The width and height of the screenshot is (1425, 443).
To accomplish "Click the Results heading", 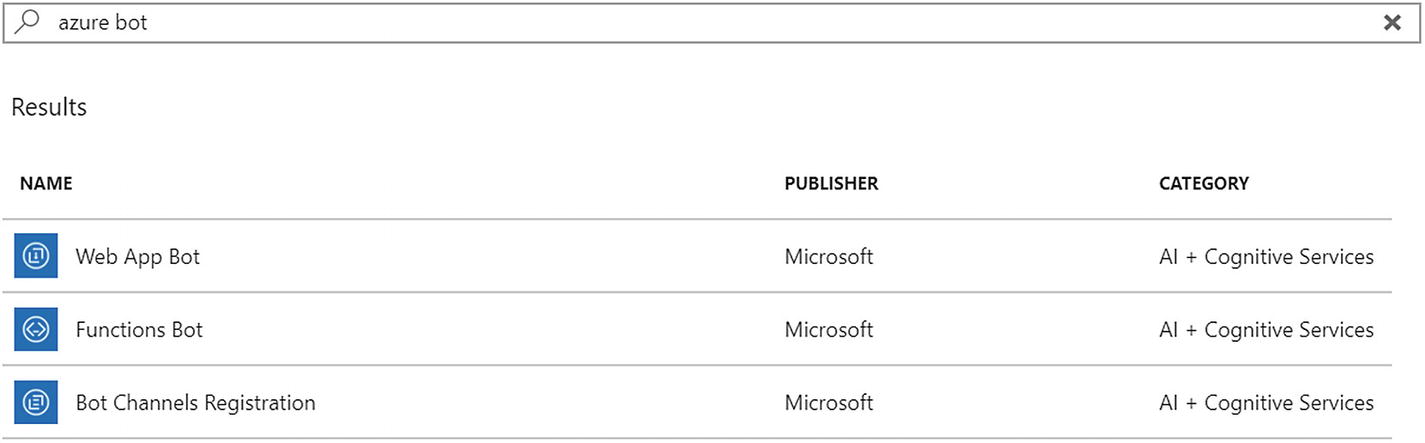I will tap(49, 107).
